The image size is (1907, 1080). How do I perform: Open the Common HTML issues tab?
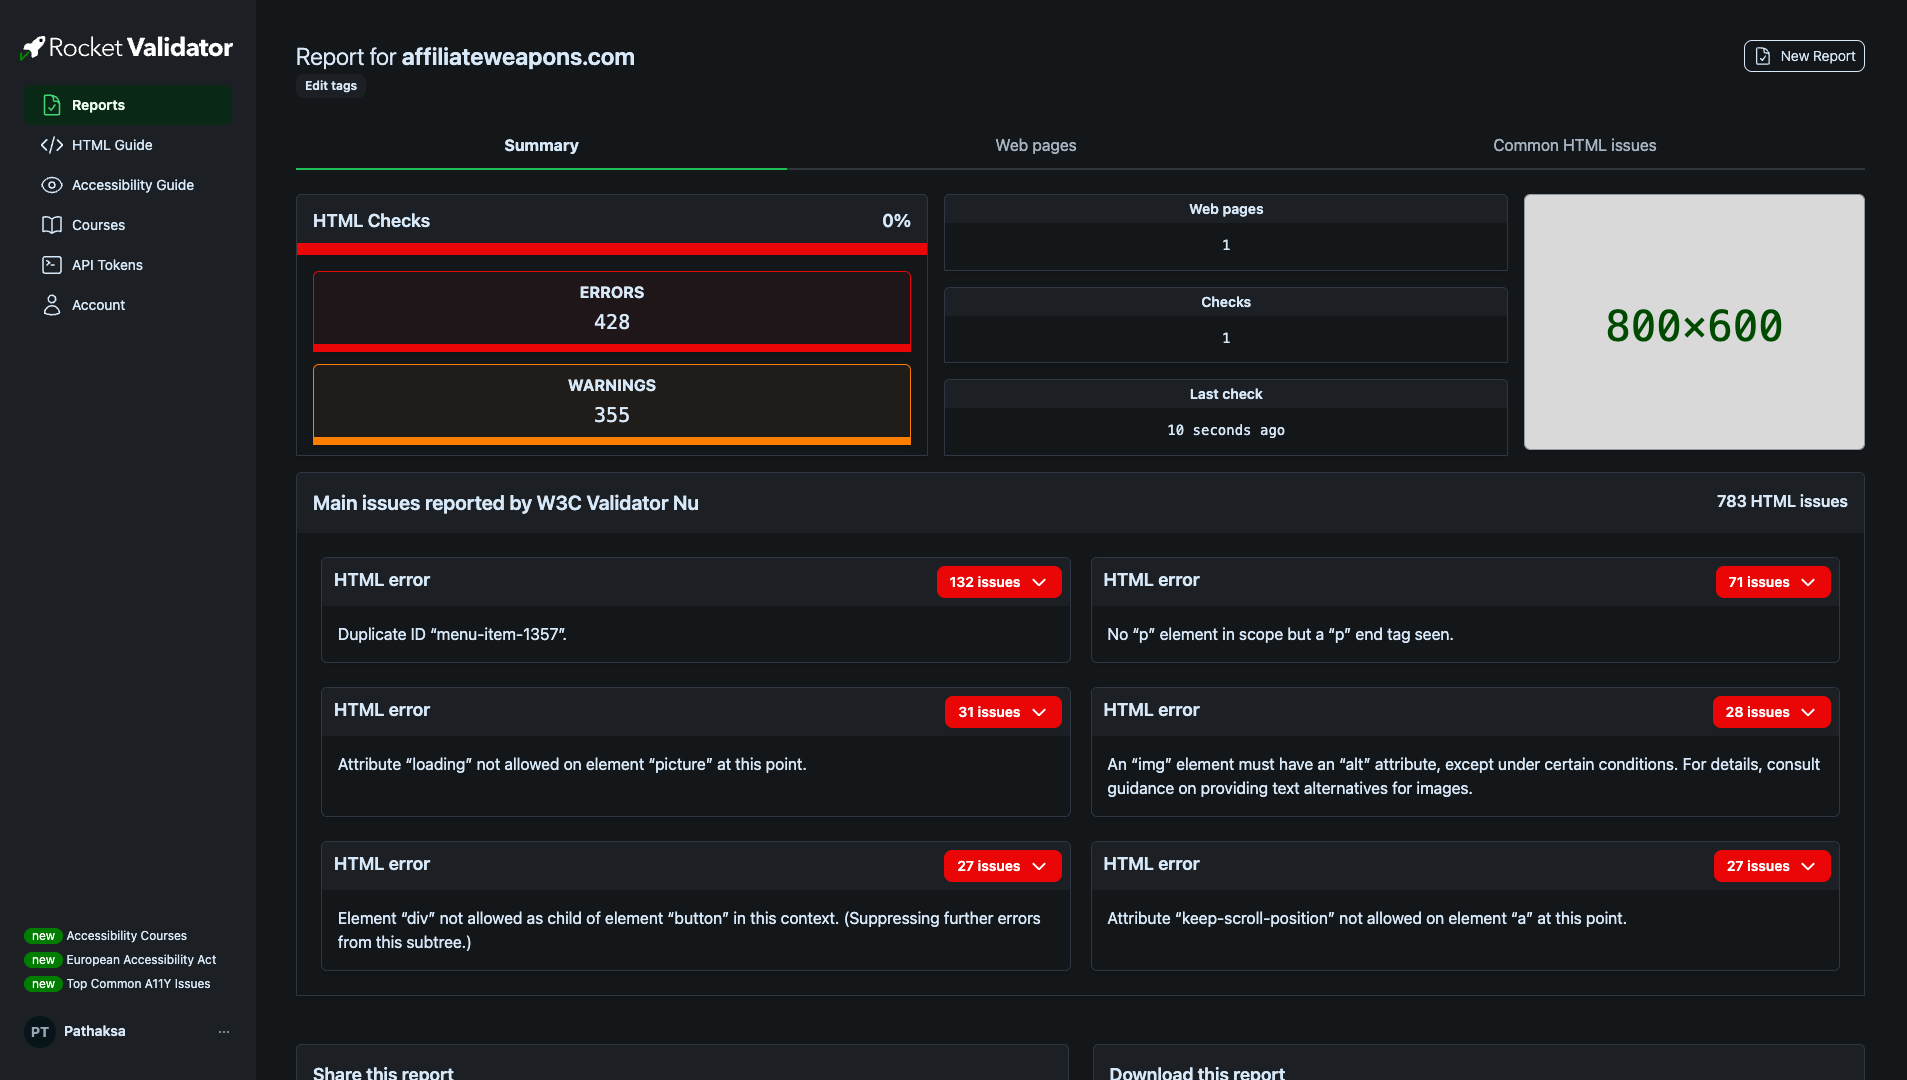coord(1573,145)
